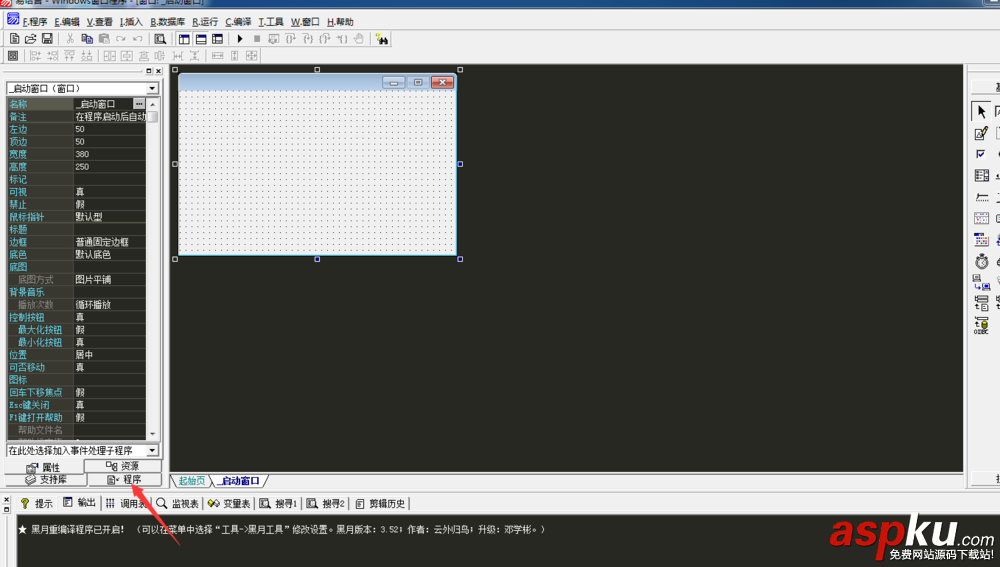The image size is (1000, 567).
Task: Select the calendar date component icon
Action: (x=981, y=218)
